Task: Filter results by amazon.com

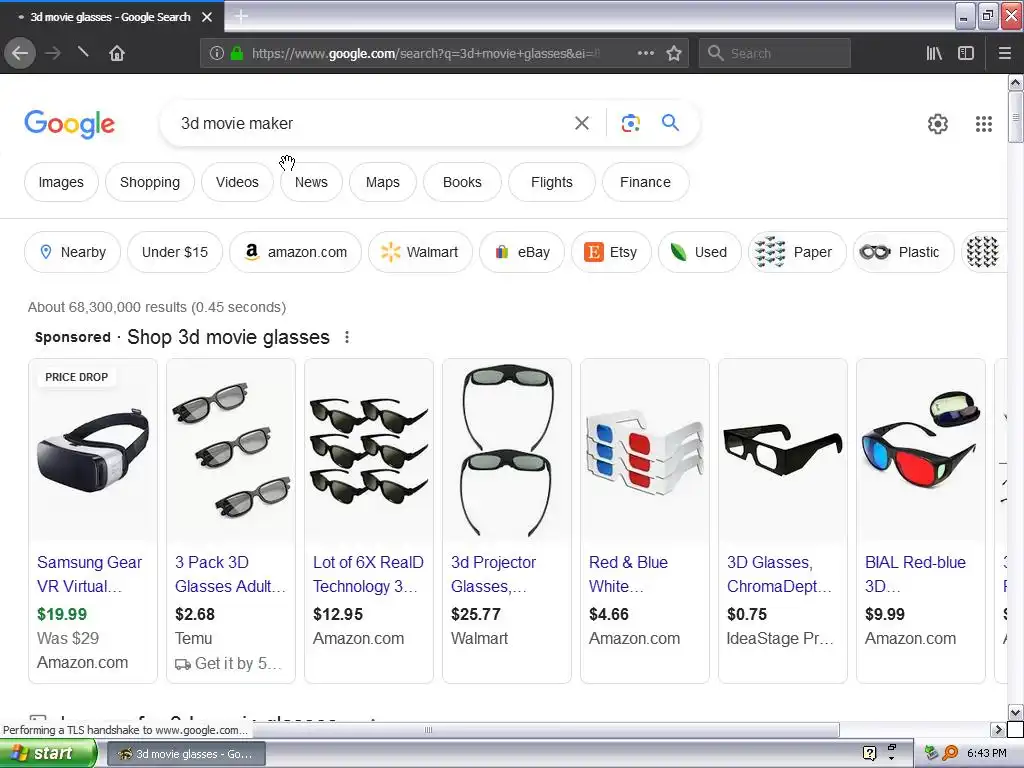Action: coord(295,252)
